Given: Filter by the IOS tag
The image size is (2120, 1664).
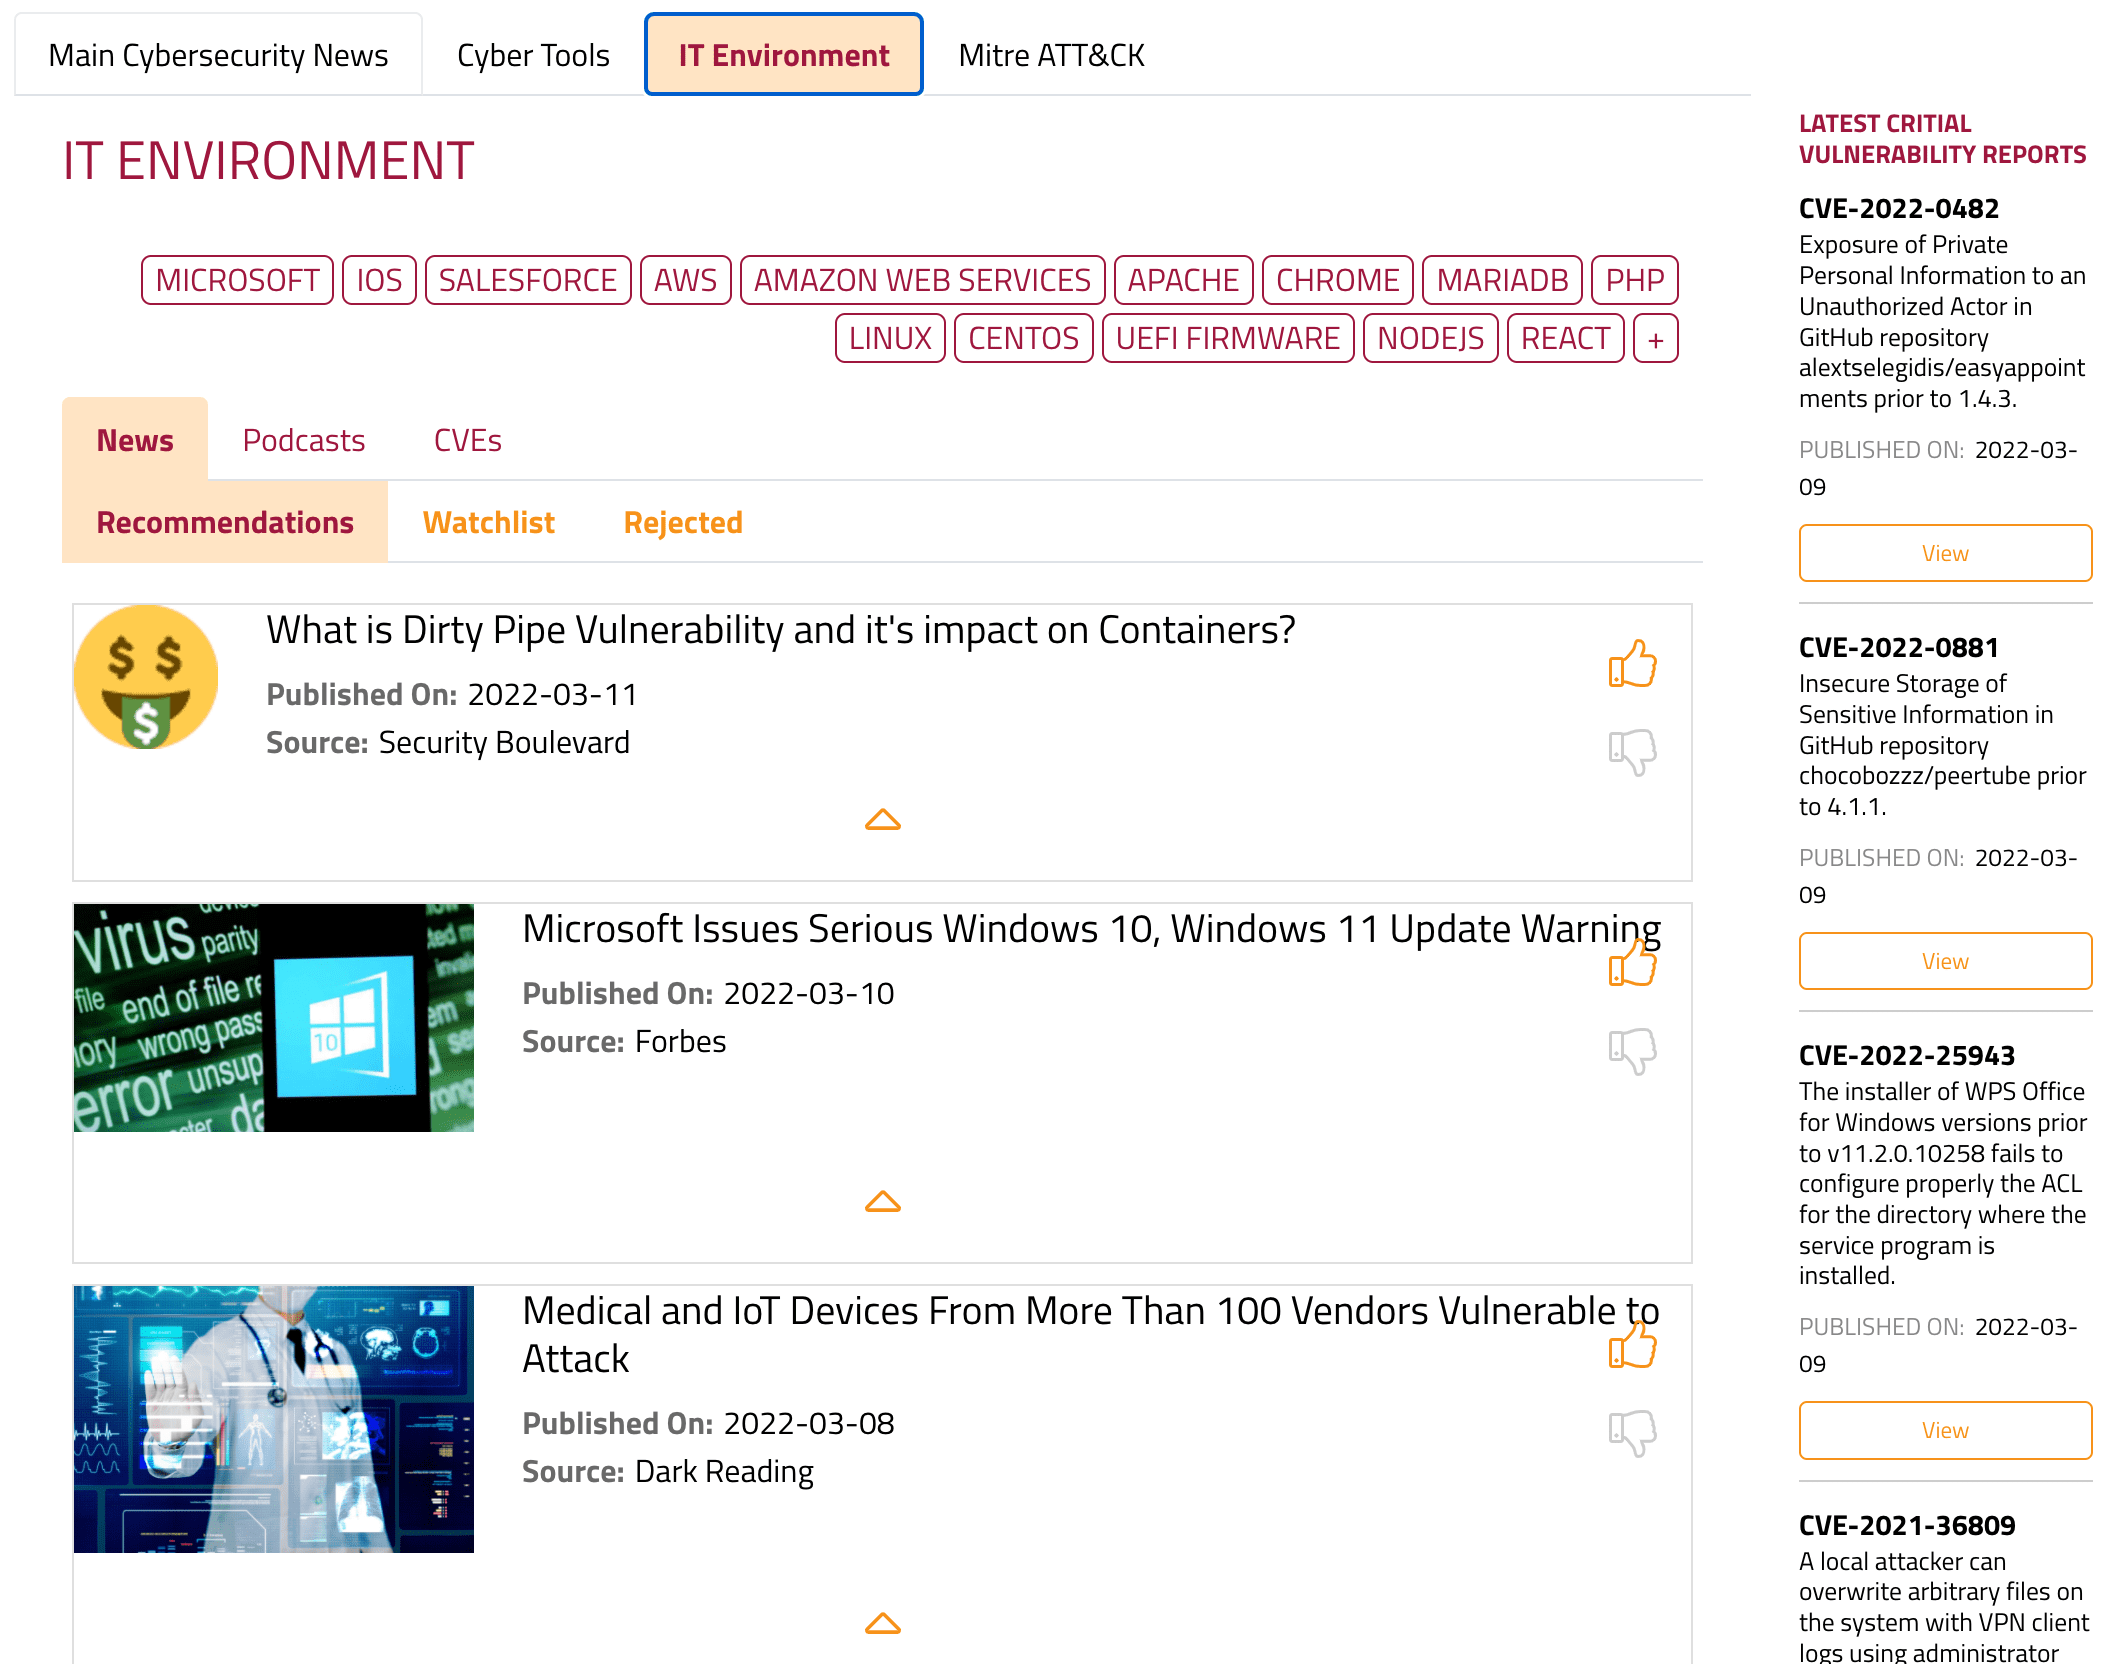Looking at the screenshot, I should 379,280.
